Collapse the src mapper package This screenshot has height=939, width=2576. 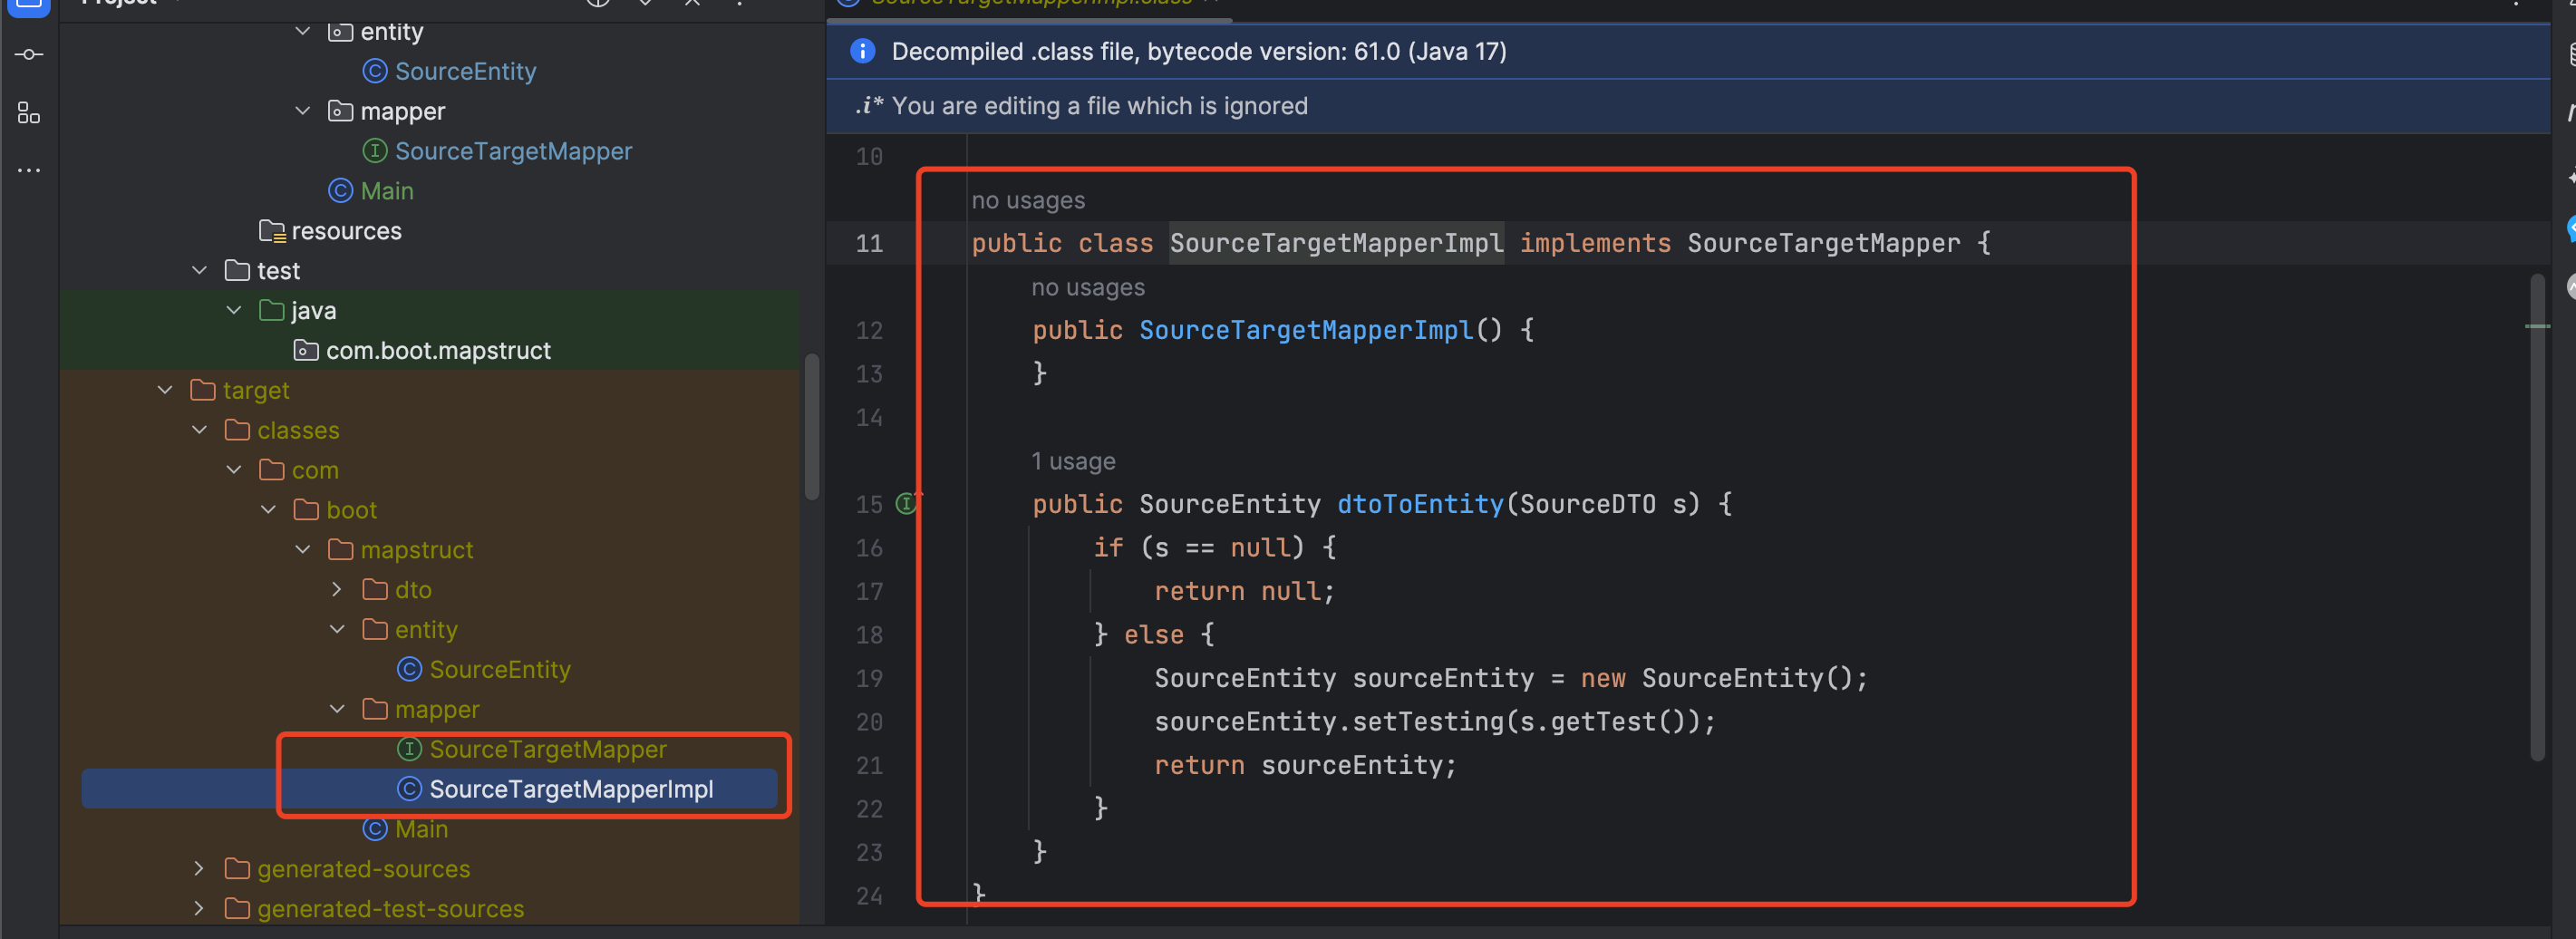coord(302,111)
